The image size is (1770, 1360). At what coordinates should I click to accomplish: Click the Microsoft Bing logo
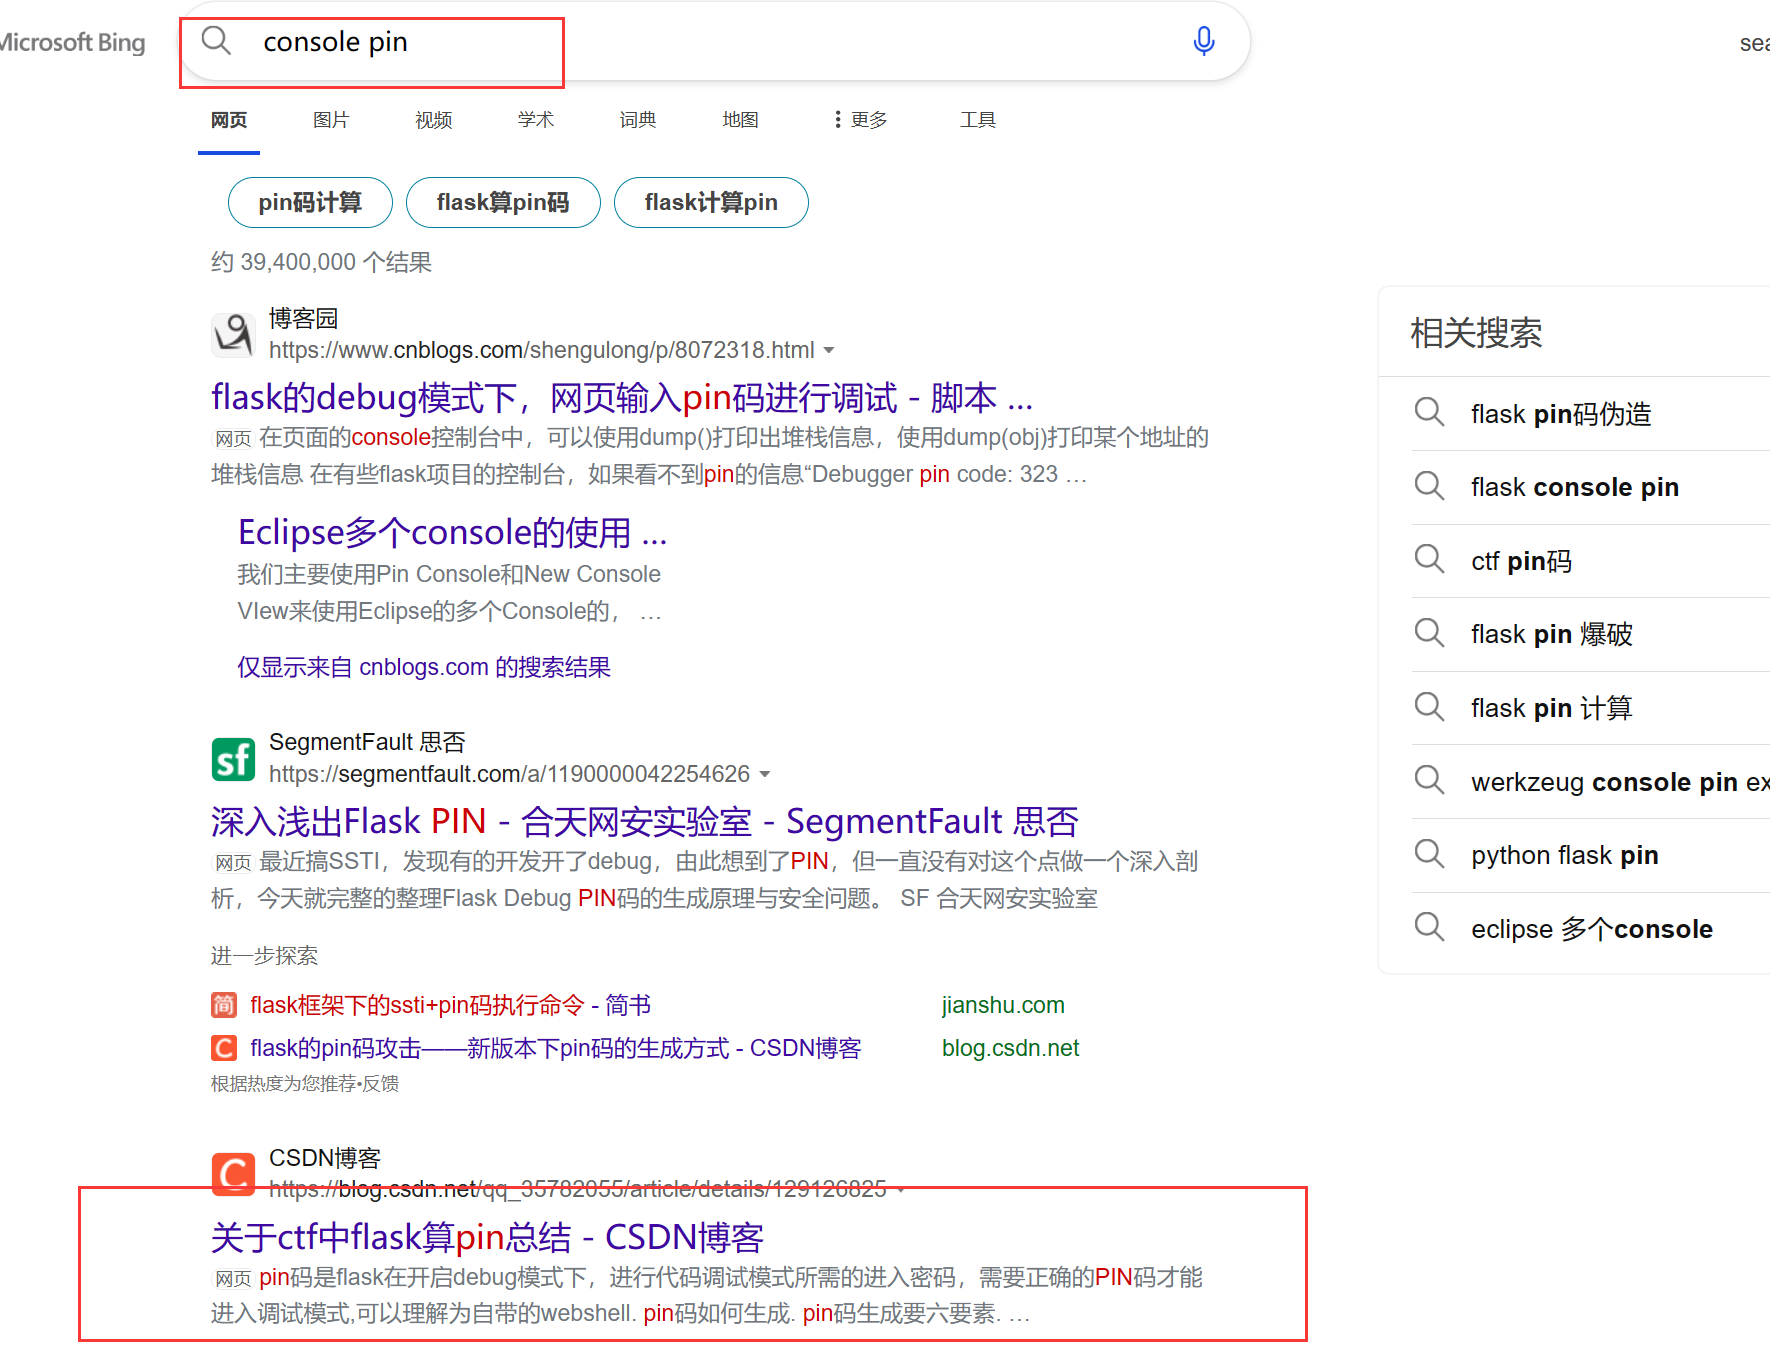tap(72, 43)
